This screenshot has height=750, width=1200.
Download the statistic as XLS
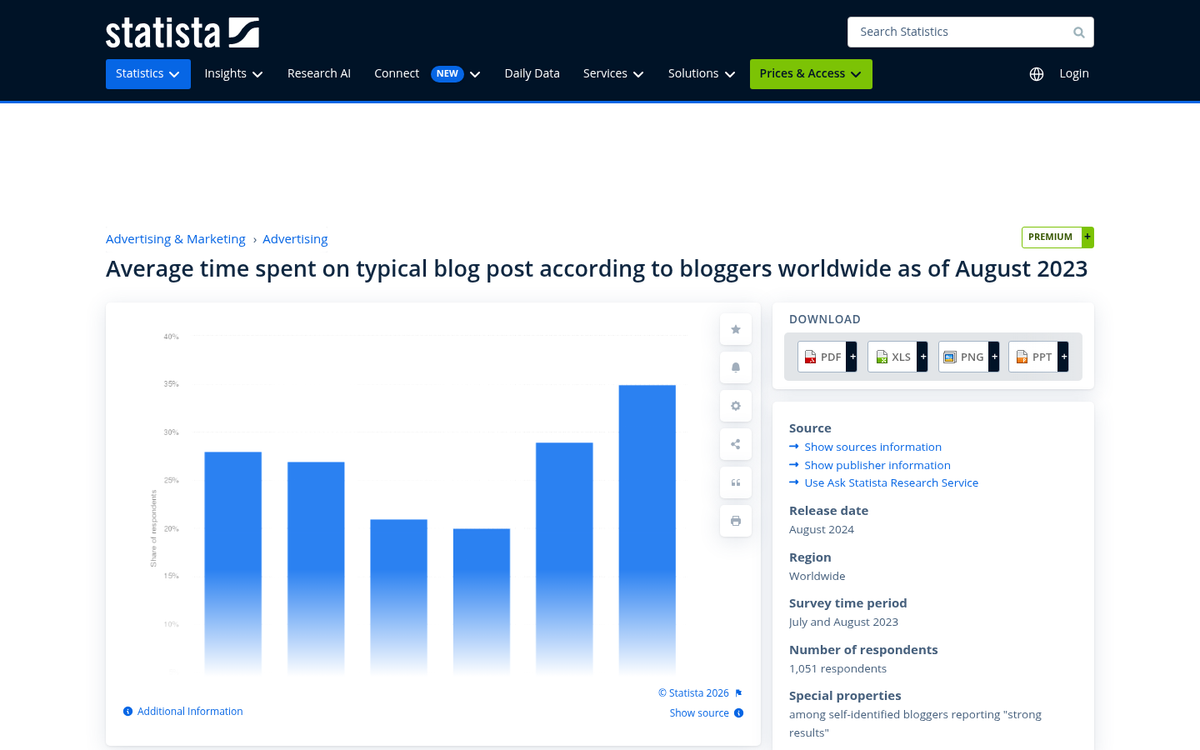coord(894,356)
